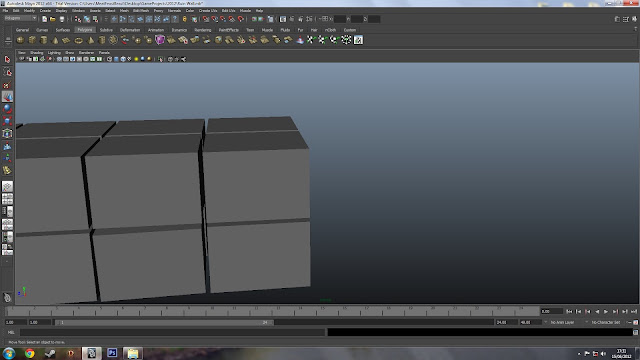This screenshot has height=360, width=640.
Task: Switch to single perspective view layout
Action: click(x=7, y=187)
